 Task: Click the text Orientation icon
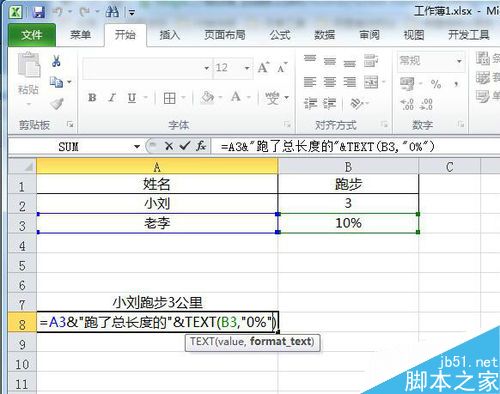tap(357, 103)
